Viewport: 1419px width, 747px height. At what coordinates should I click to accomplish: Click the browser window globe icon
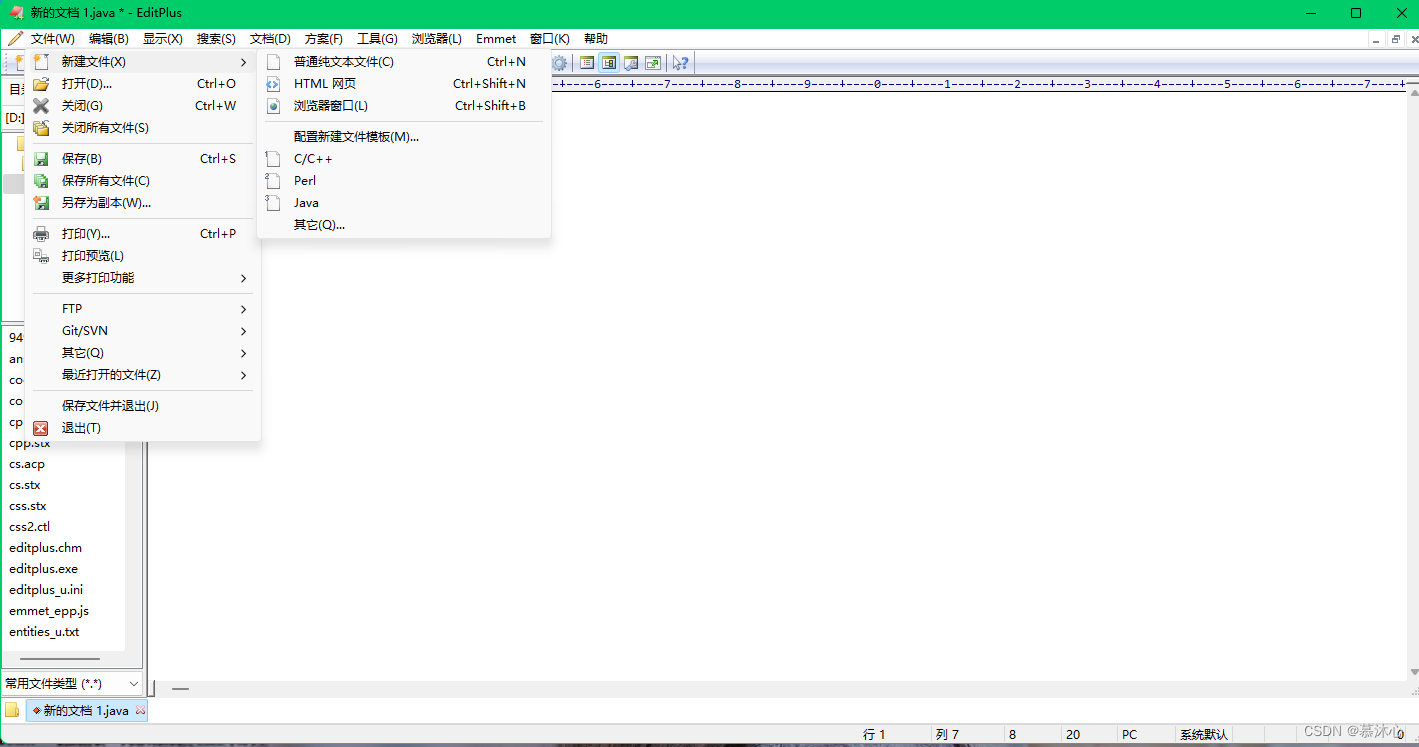273,106
